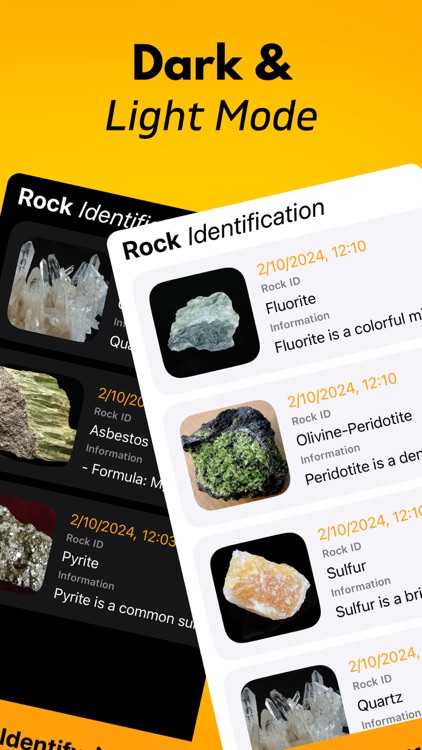Click the 'Rock ID' label above Olivine-Peridotite

tap(311, 417)
